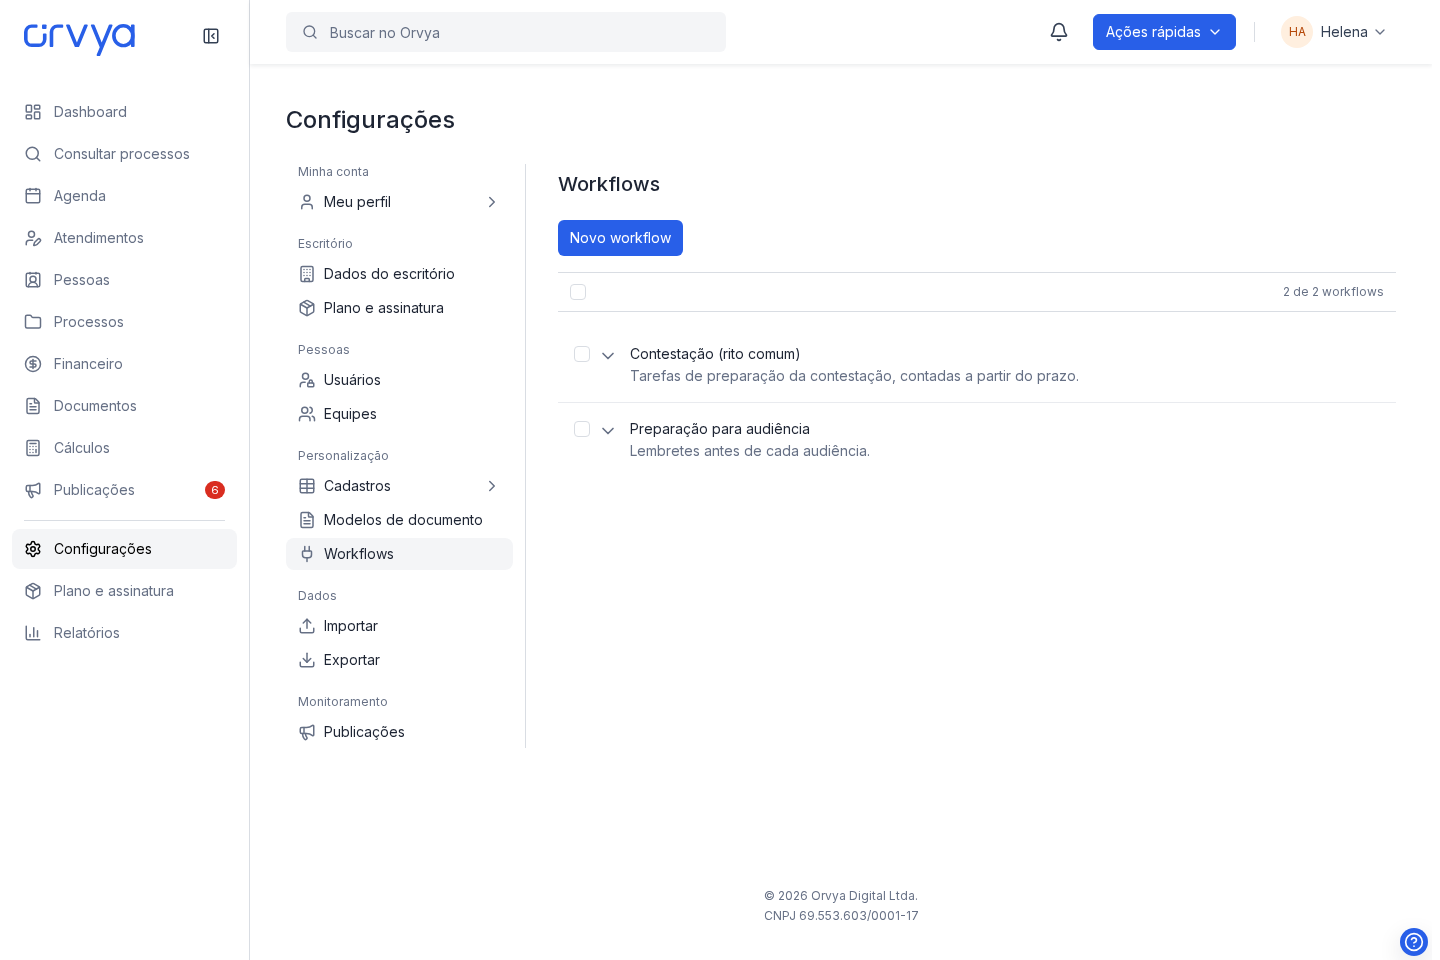Open Plano e assinatura under Escritório
Image resolution: width=1440 pixels, height=960 pixels.
[x=399, y=308]
